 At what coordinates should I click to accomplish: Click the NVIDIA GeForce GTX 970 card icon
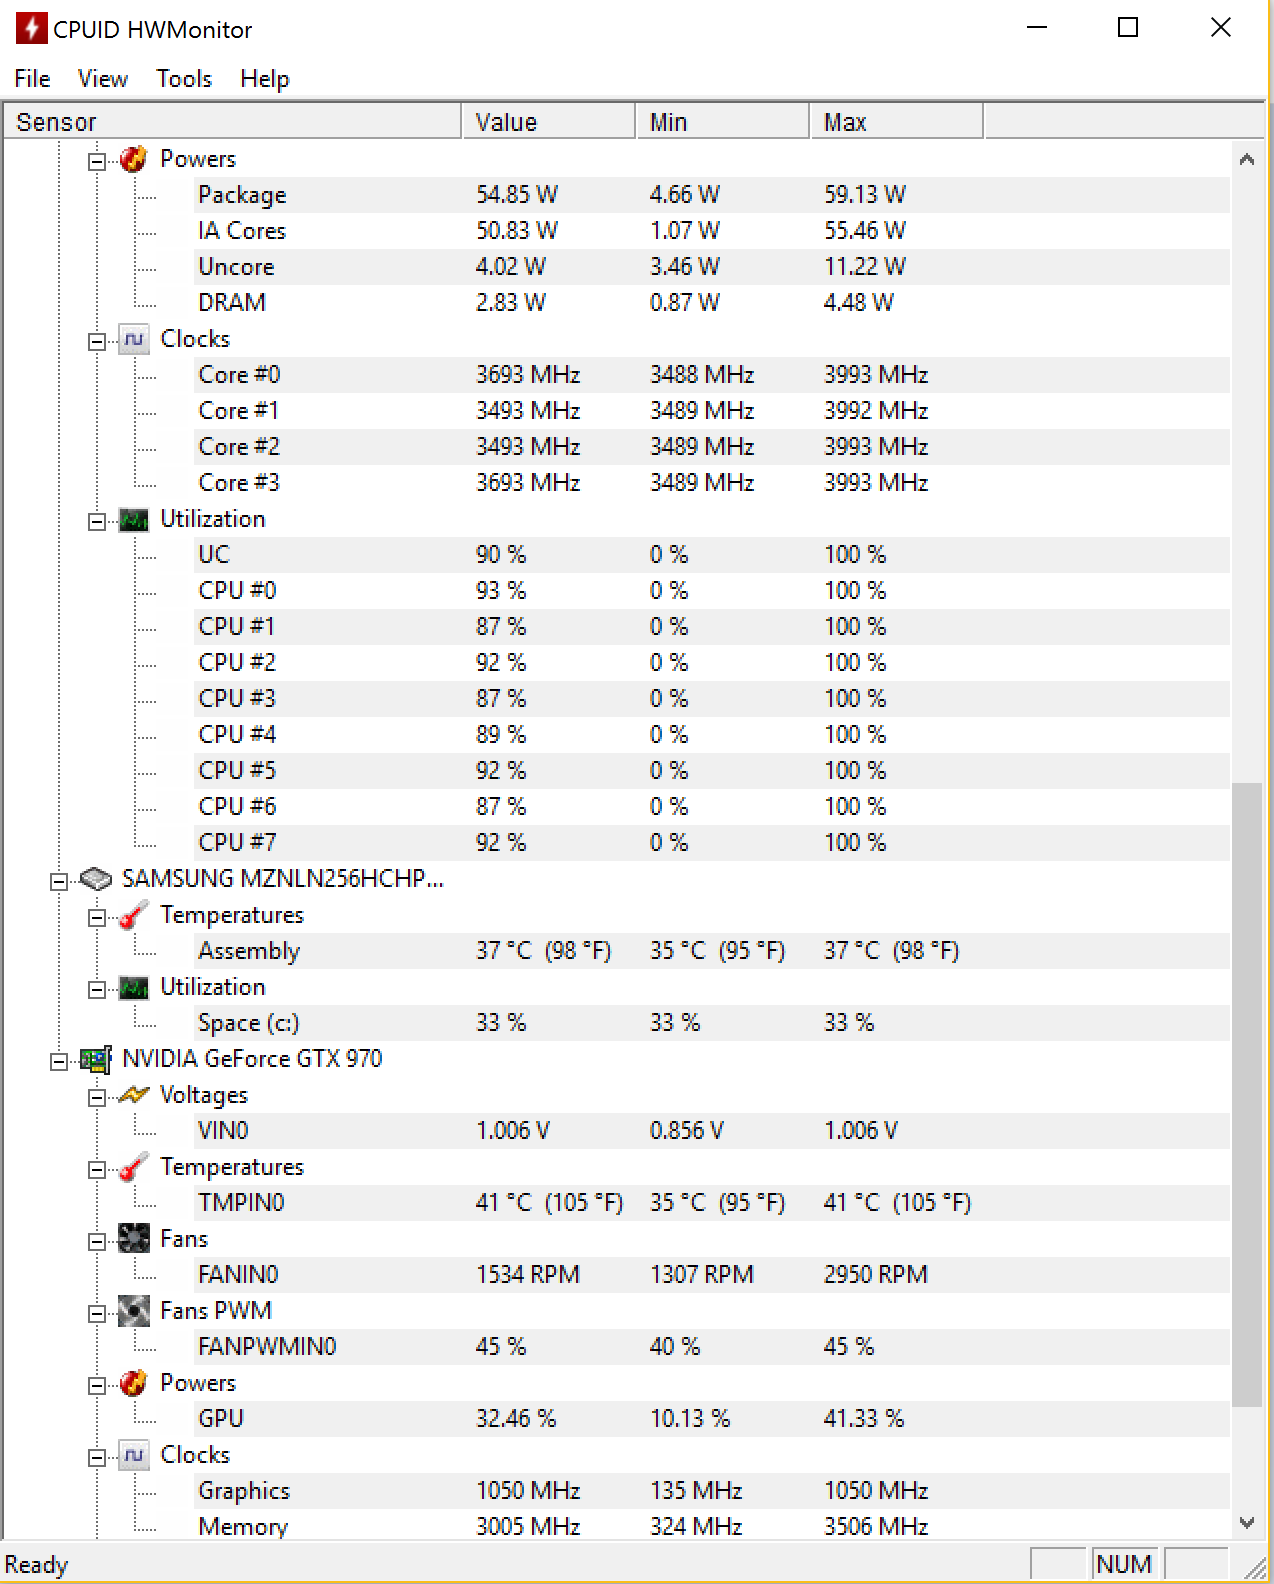[x=96, y=1059]
